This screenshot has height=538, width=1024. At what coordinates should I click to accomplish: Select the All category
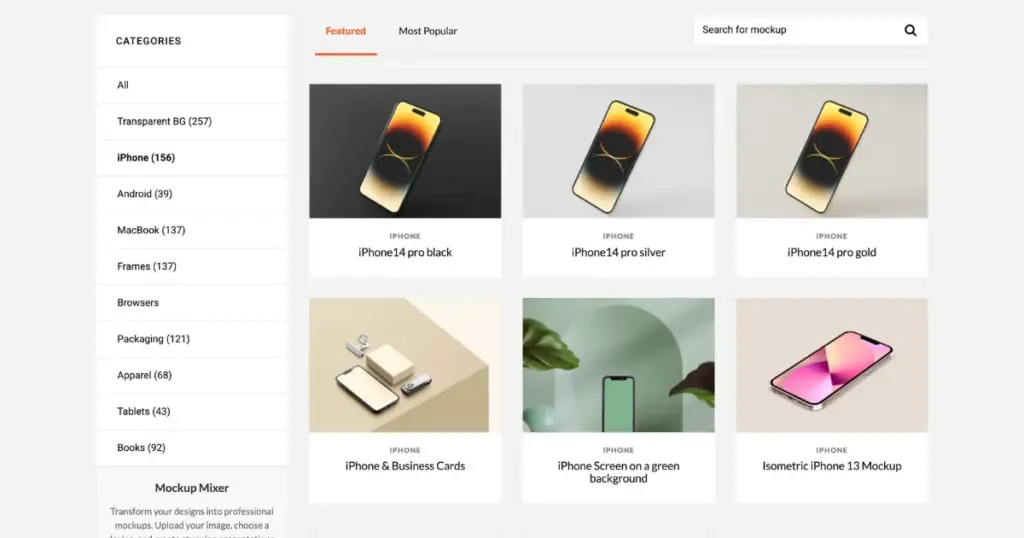[192, 85]
